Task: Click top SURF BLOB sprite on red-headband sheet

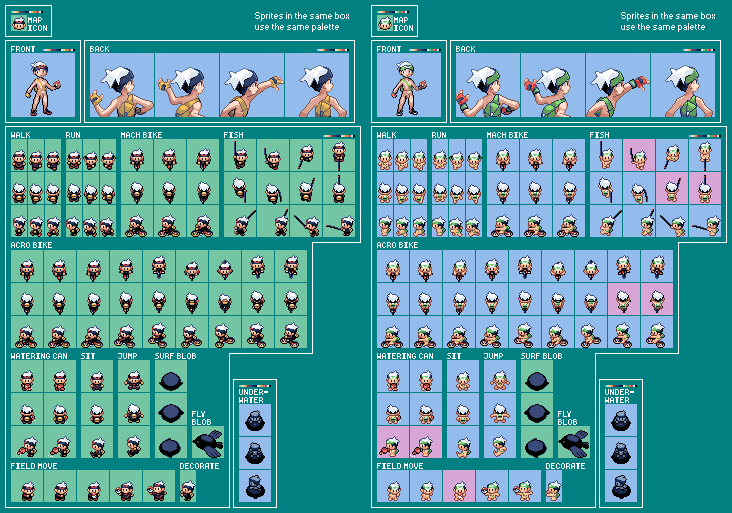Action: (x=171, y=376)
